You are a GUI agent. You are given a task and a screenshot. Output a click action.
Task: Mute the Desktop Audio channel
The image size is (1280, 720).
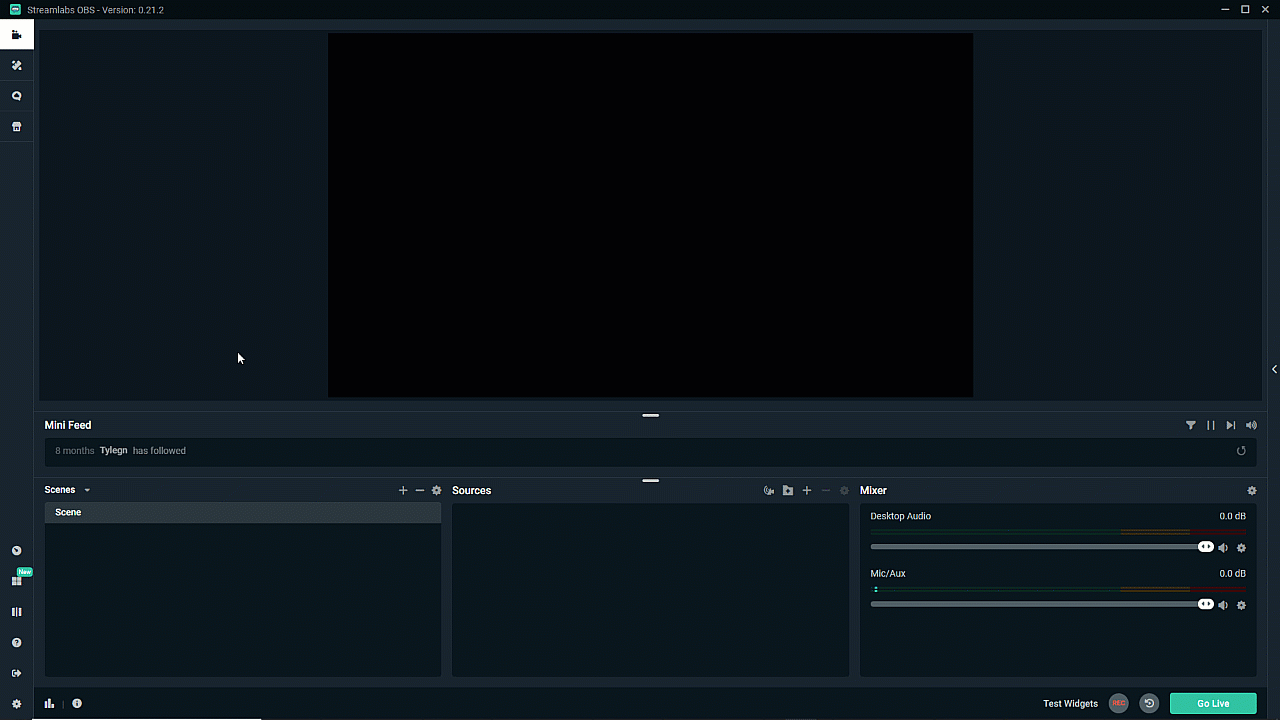(x=1223, y=548)
